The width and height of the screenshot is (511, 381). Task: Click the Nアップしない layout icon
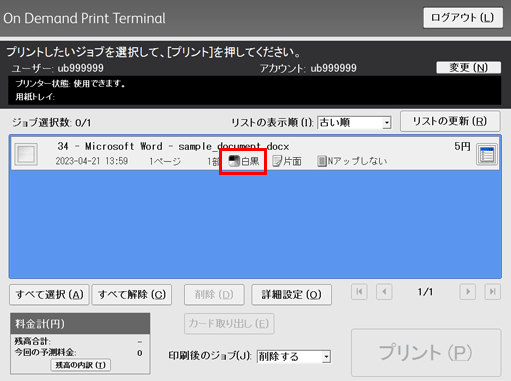(x=321, y=161)
